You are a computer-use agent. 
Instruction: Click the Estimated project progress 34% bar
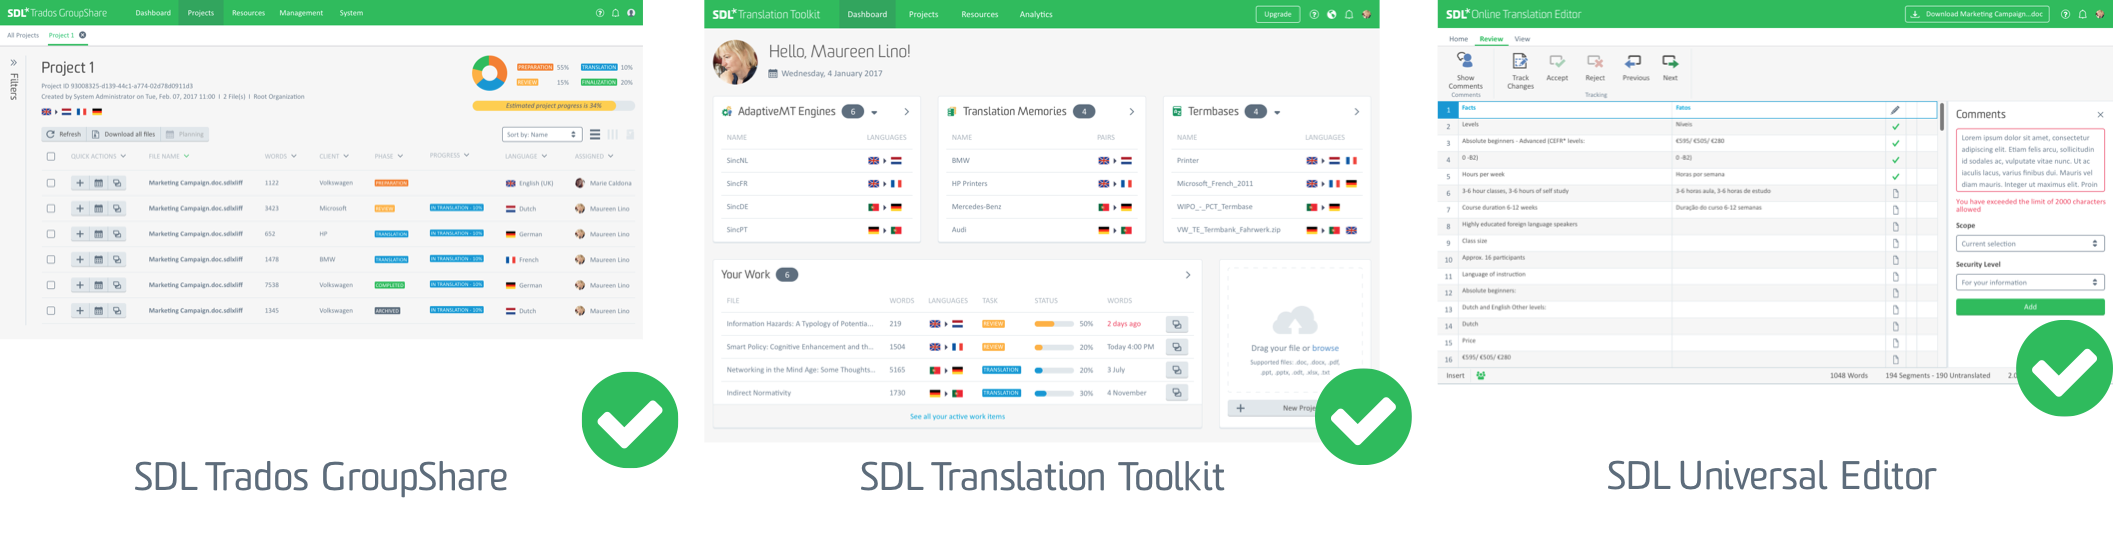click(x=553, y=105)
